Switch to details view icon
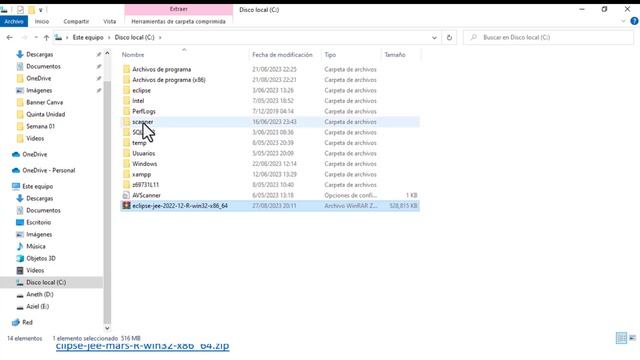Screen dimensions: 640x360 (621, 338)
